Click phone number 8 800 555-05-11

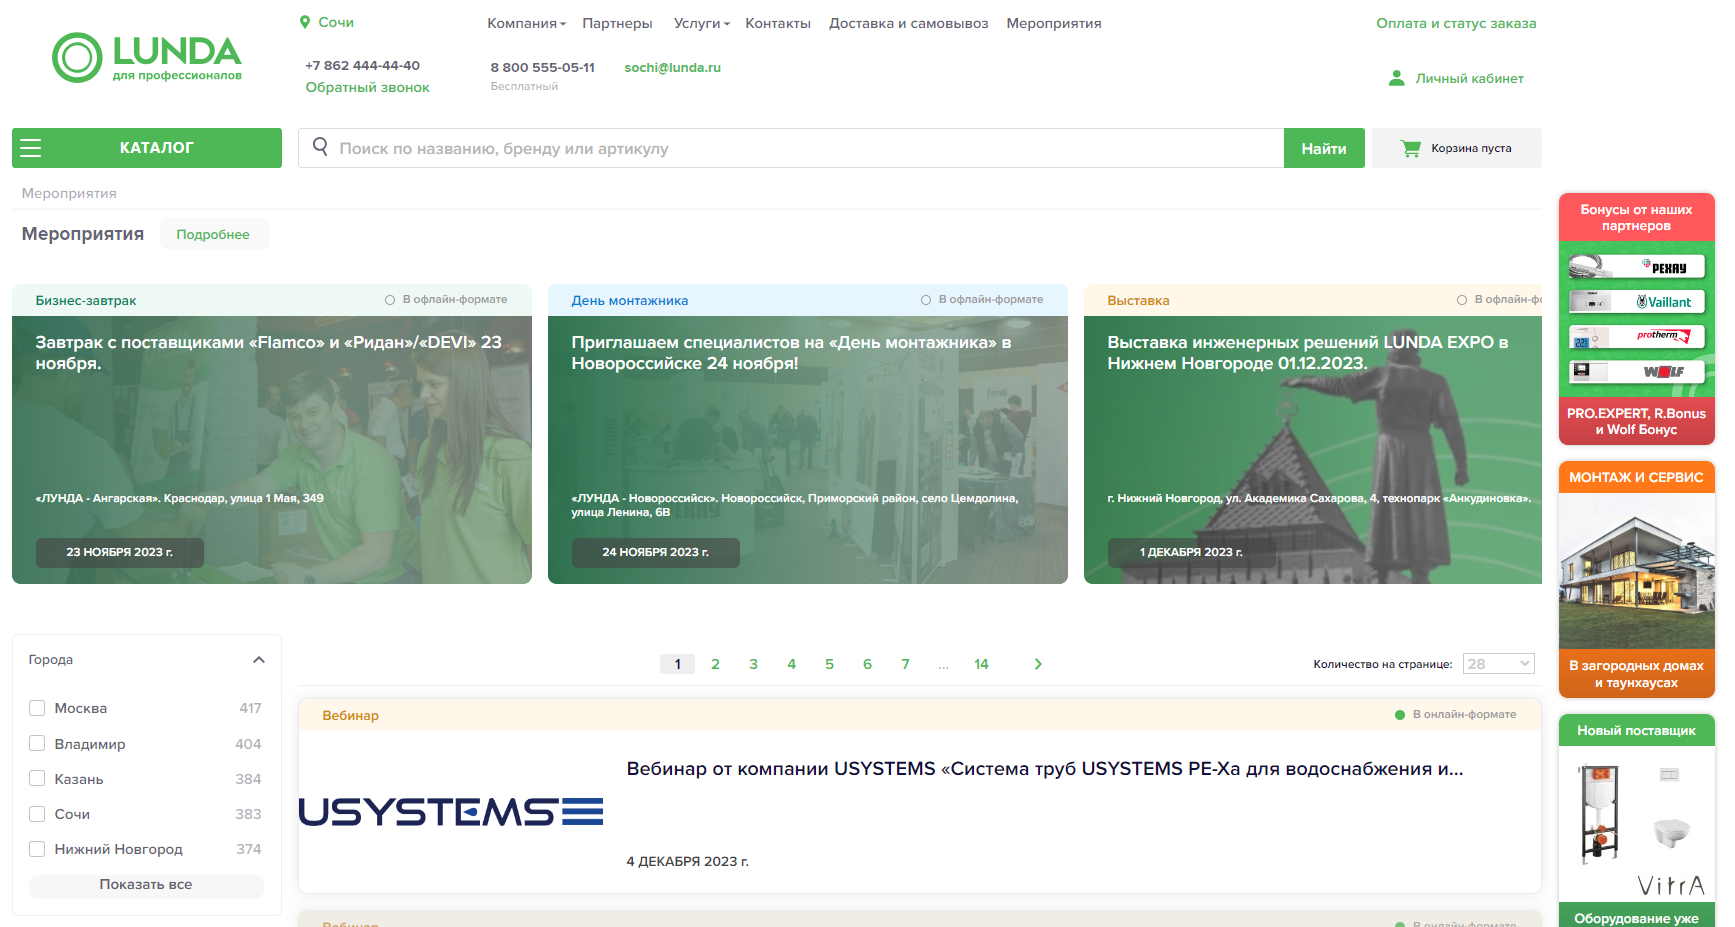[x=542, y=67]
